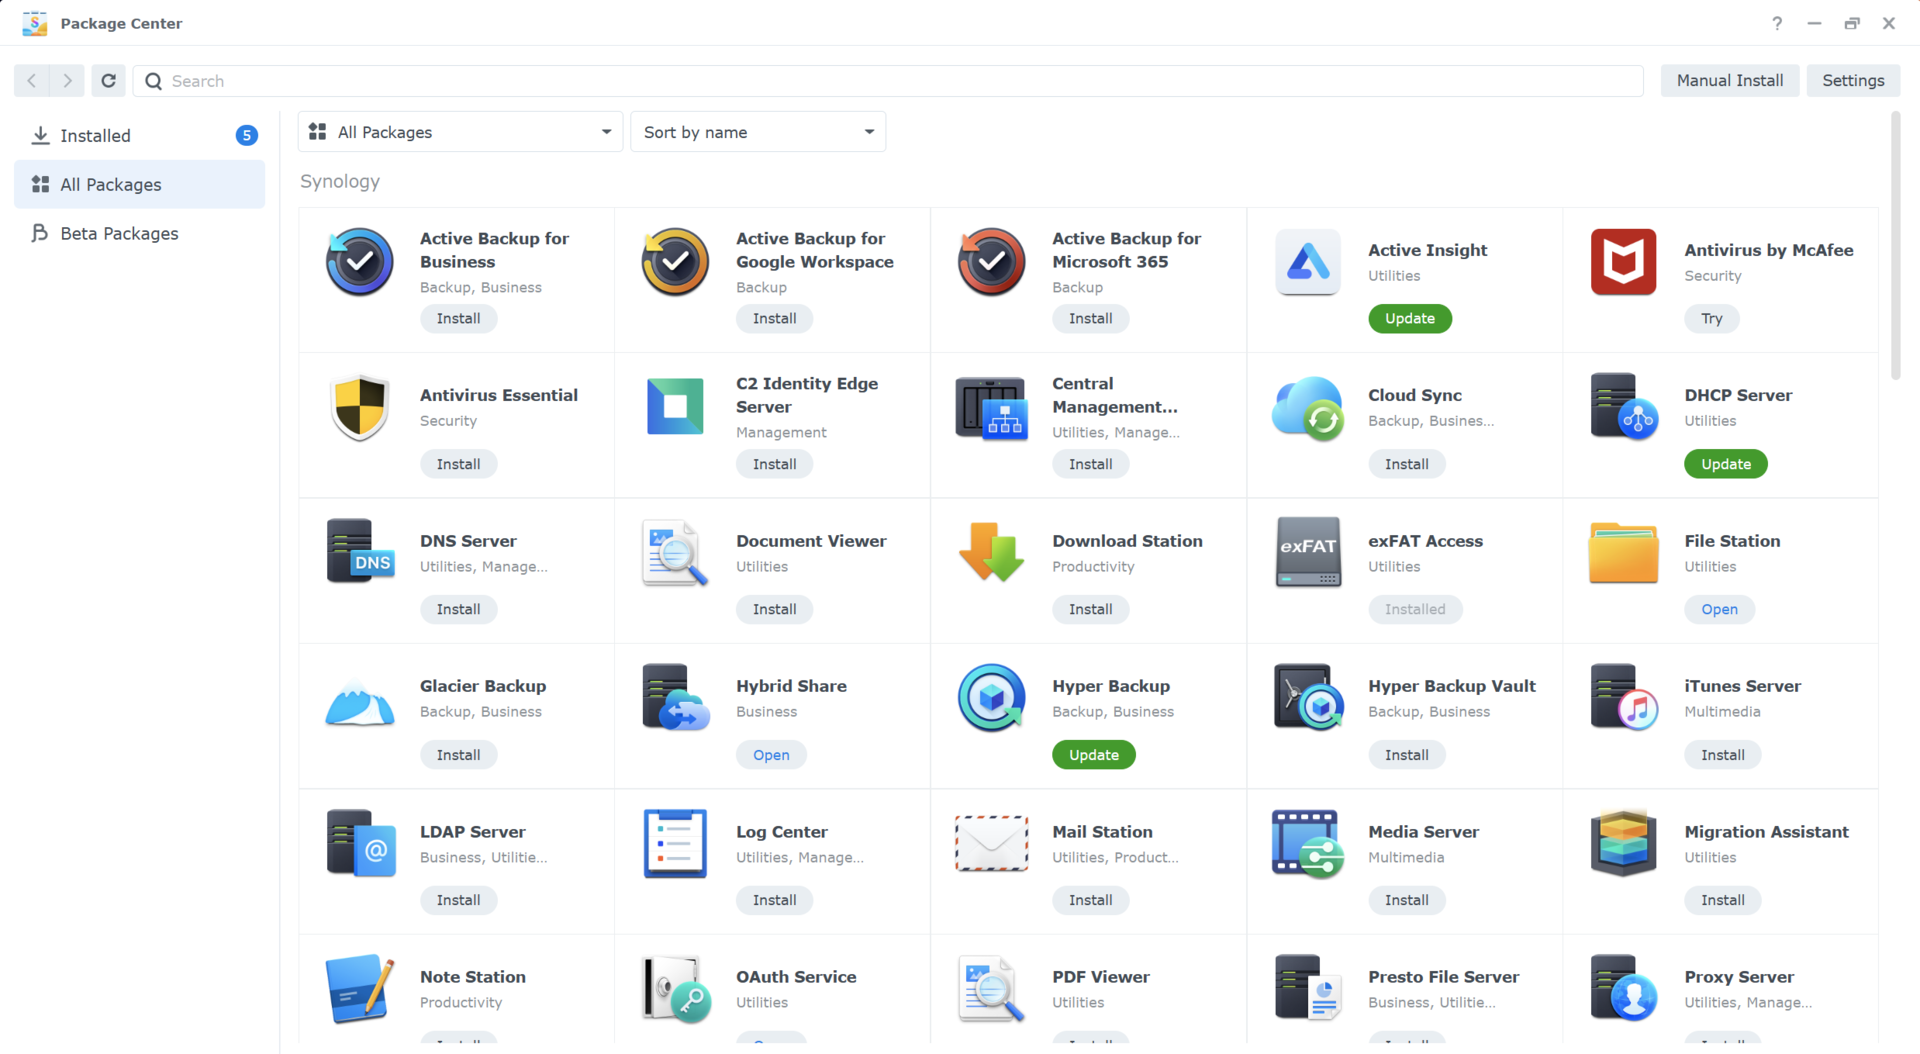Click the Antivirus Essential package name
The height and width of the screenshot is (1054, 1920).
[x=499, y=395]
